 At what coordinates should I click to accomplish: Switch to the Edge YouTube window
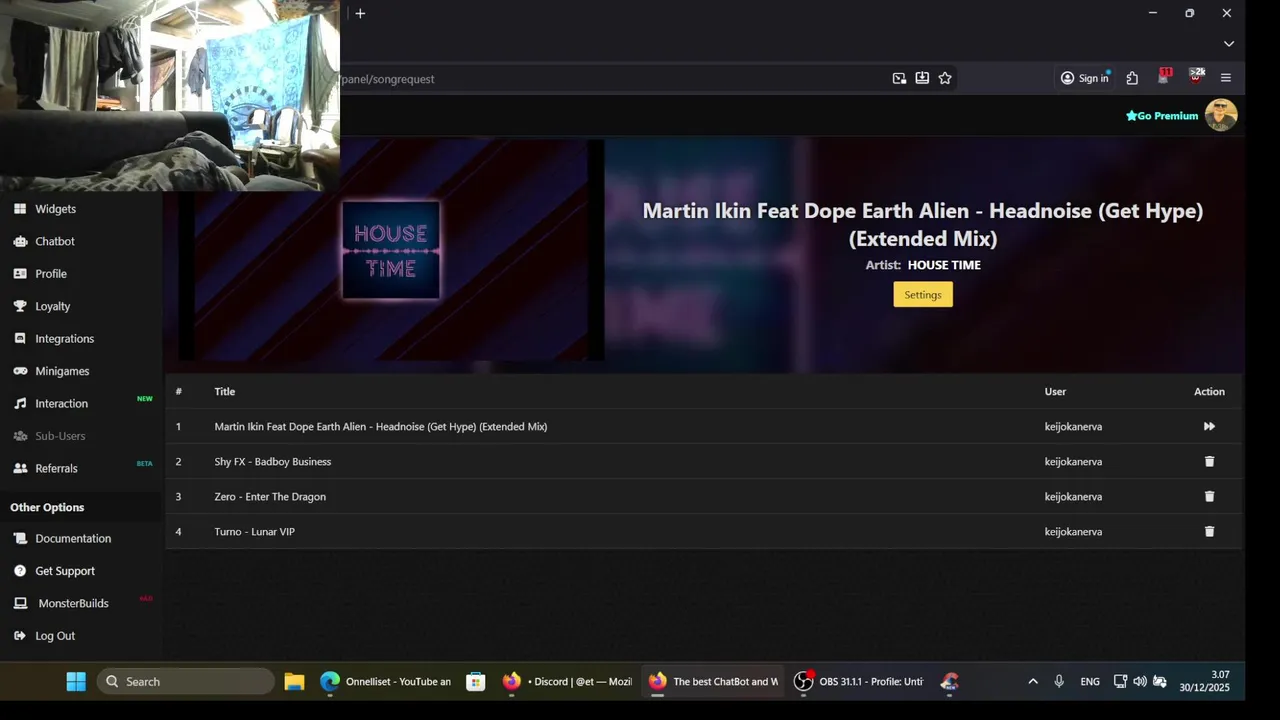click(x=386, y=682)
